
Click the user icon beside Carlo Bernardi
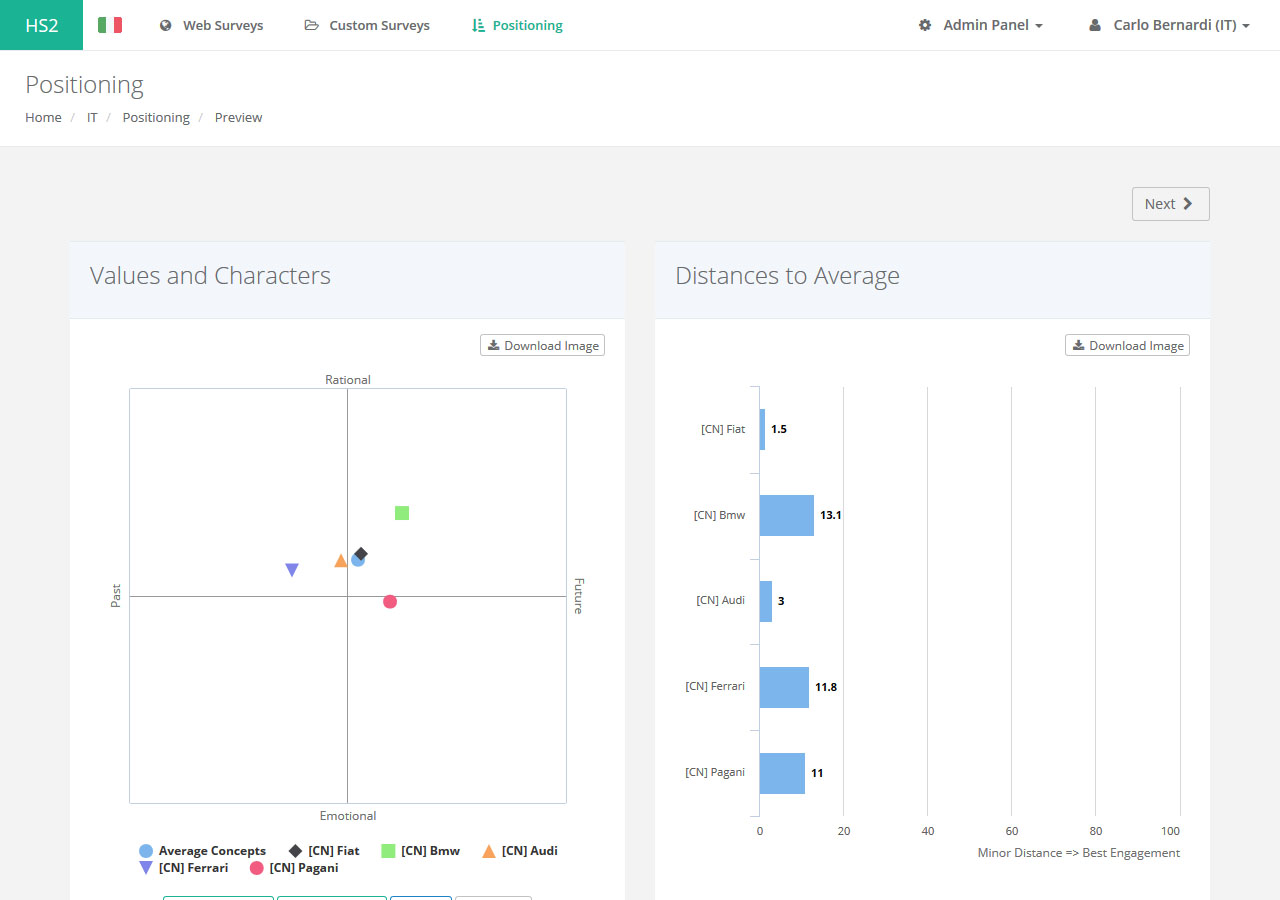click(1095, 25)
